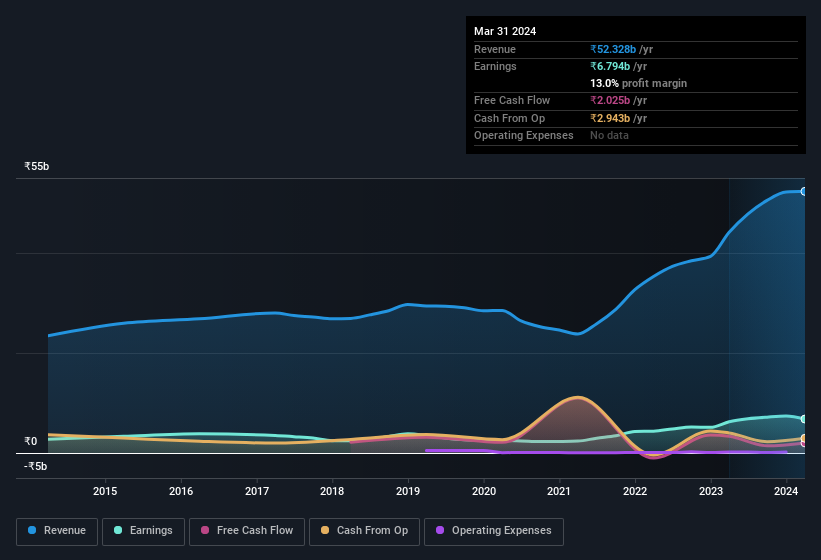Click the Earnings row label in tooltip
The image size is (821, 560).
[495, 66]
